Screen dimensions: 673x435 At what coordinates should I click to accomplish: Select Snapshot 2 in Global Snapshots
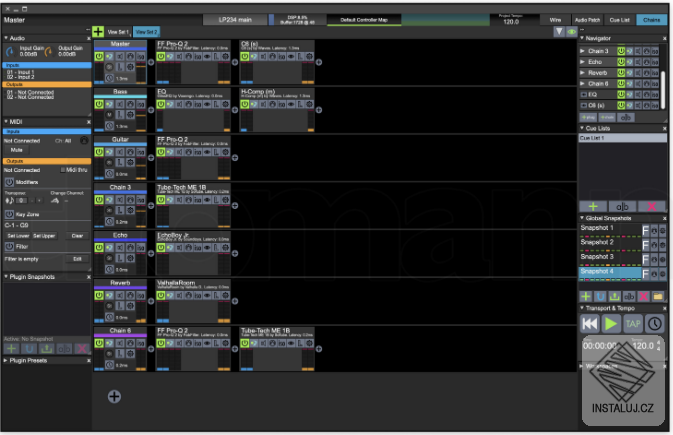(609, 243)
